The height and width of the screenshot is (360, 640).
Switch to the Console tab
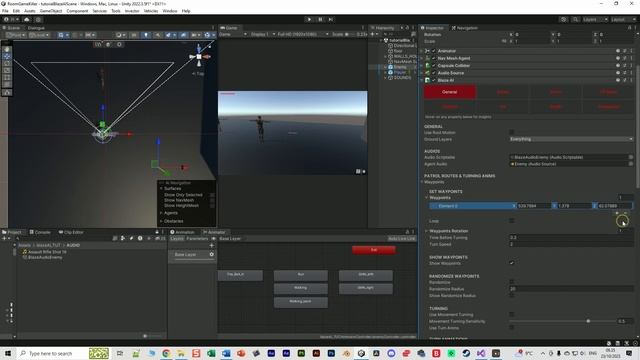click(x=40, y=232)
